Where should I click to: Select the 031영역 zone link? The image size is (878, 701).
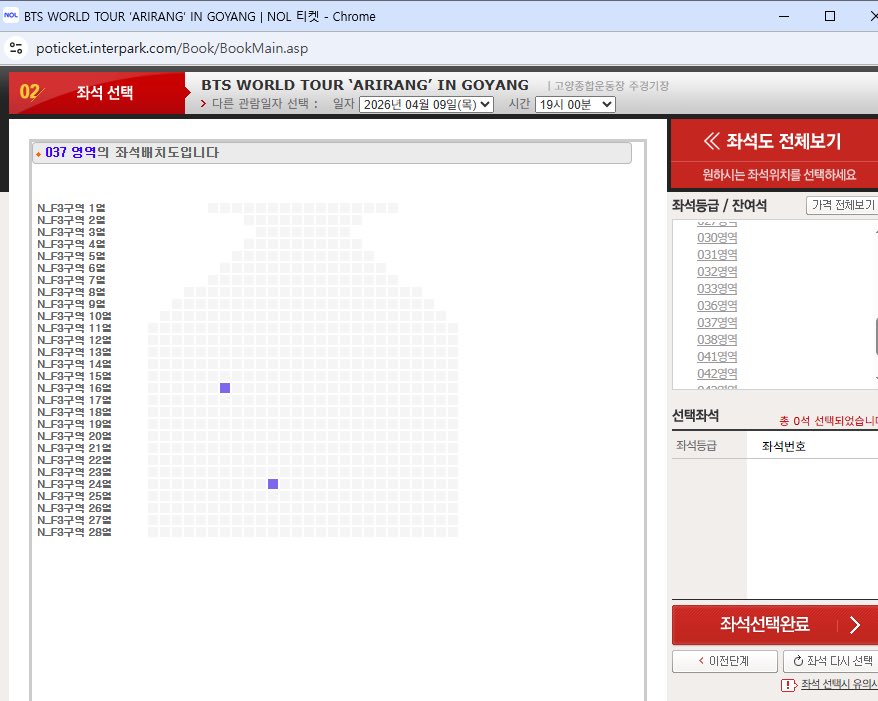(x=717, y=255)
